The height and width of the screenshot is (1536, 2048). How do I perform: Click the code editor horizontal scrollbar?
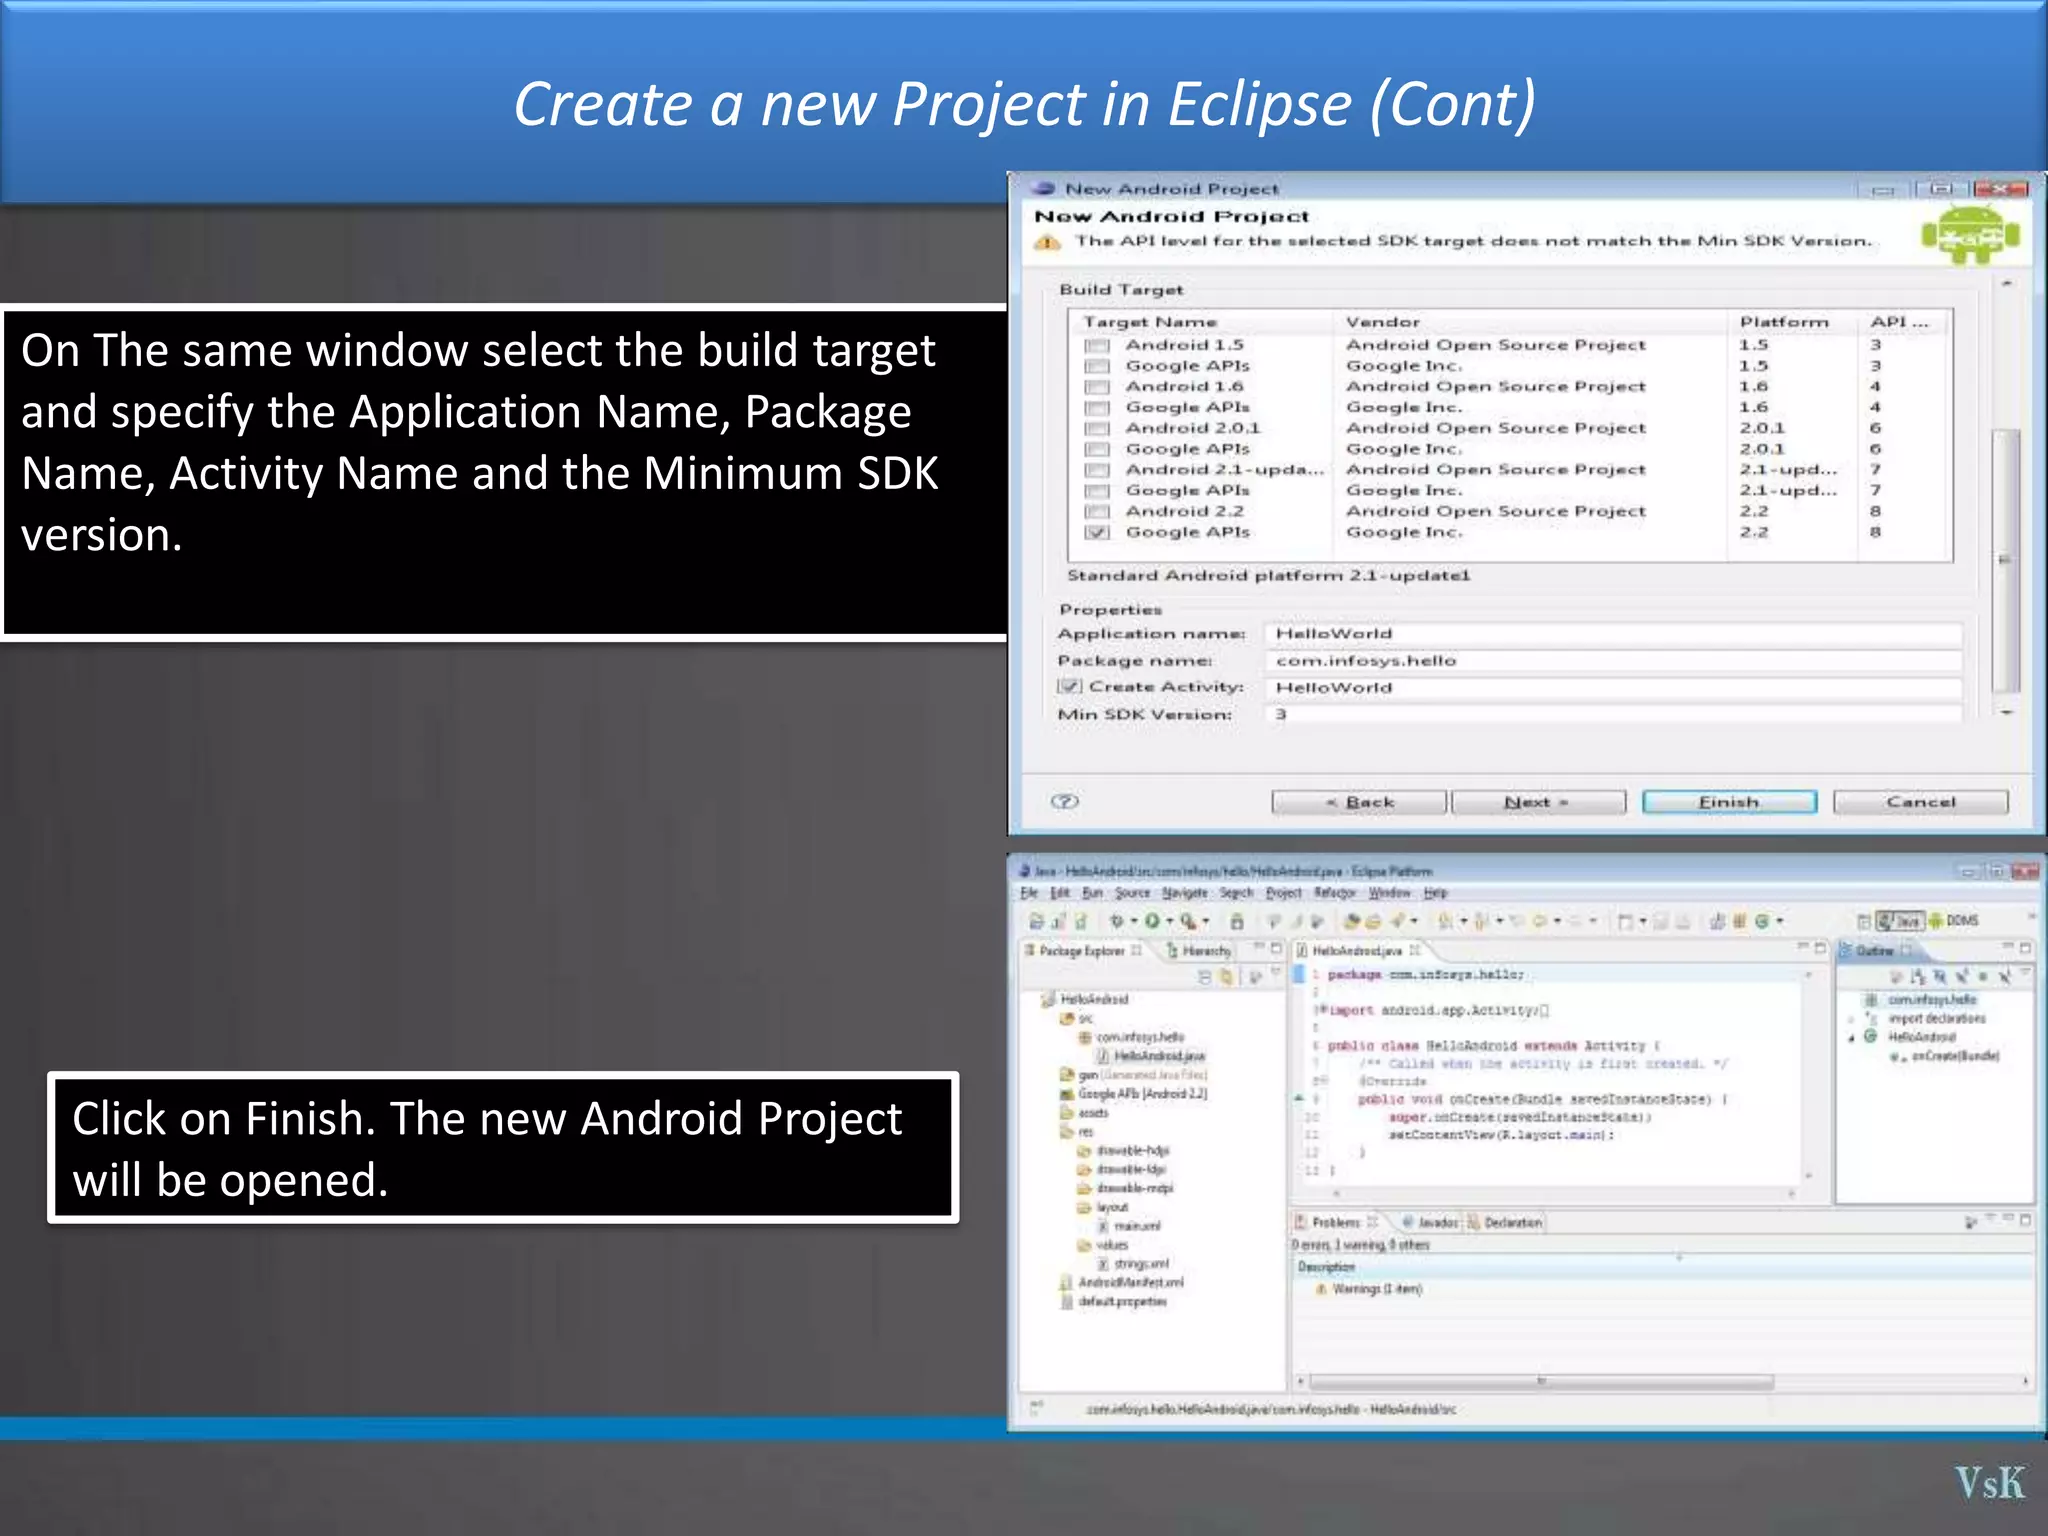pos(1562,1192)
